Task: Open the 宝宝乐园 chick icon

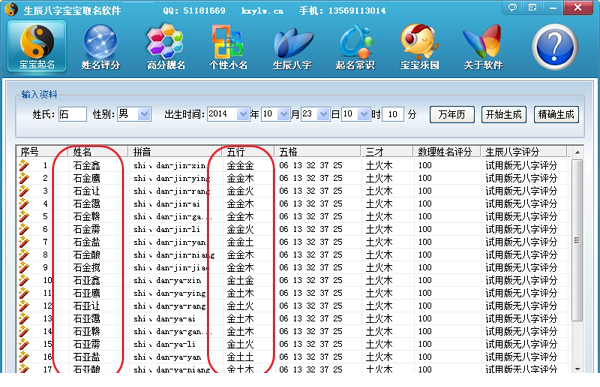Action: pyautogui.click(x=419, y=47)
